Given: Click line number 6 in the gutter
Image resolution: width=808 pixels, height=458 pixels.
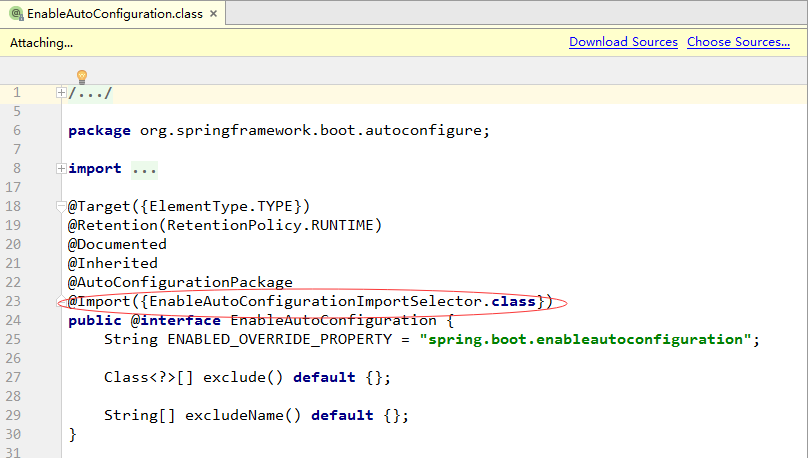Looking at the screenshot, I should (x=17, y=130).
